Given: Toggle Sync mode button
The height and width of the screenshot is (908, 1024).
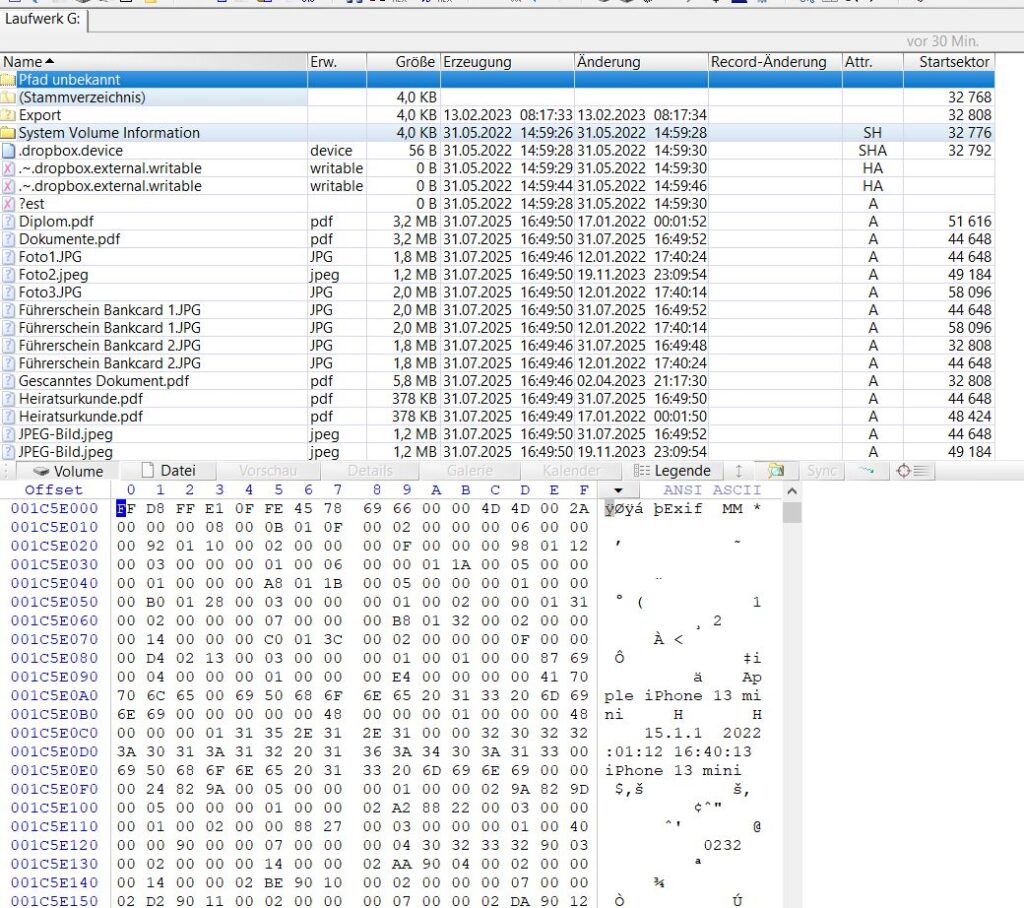Looking at the screenshot, I should click(x=822, y=471).
